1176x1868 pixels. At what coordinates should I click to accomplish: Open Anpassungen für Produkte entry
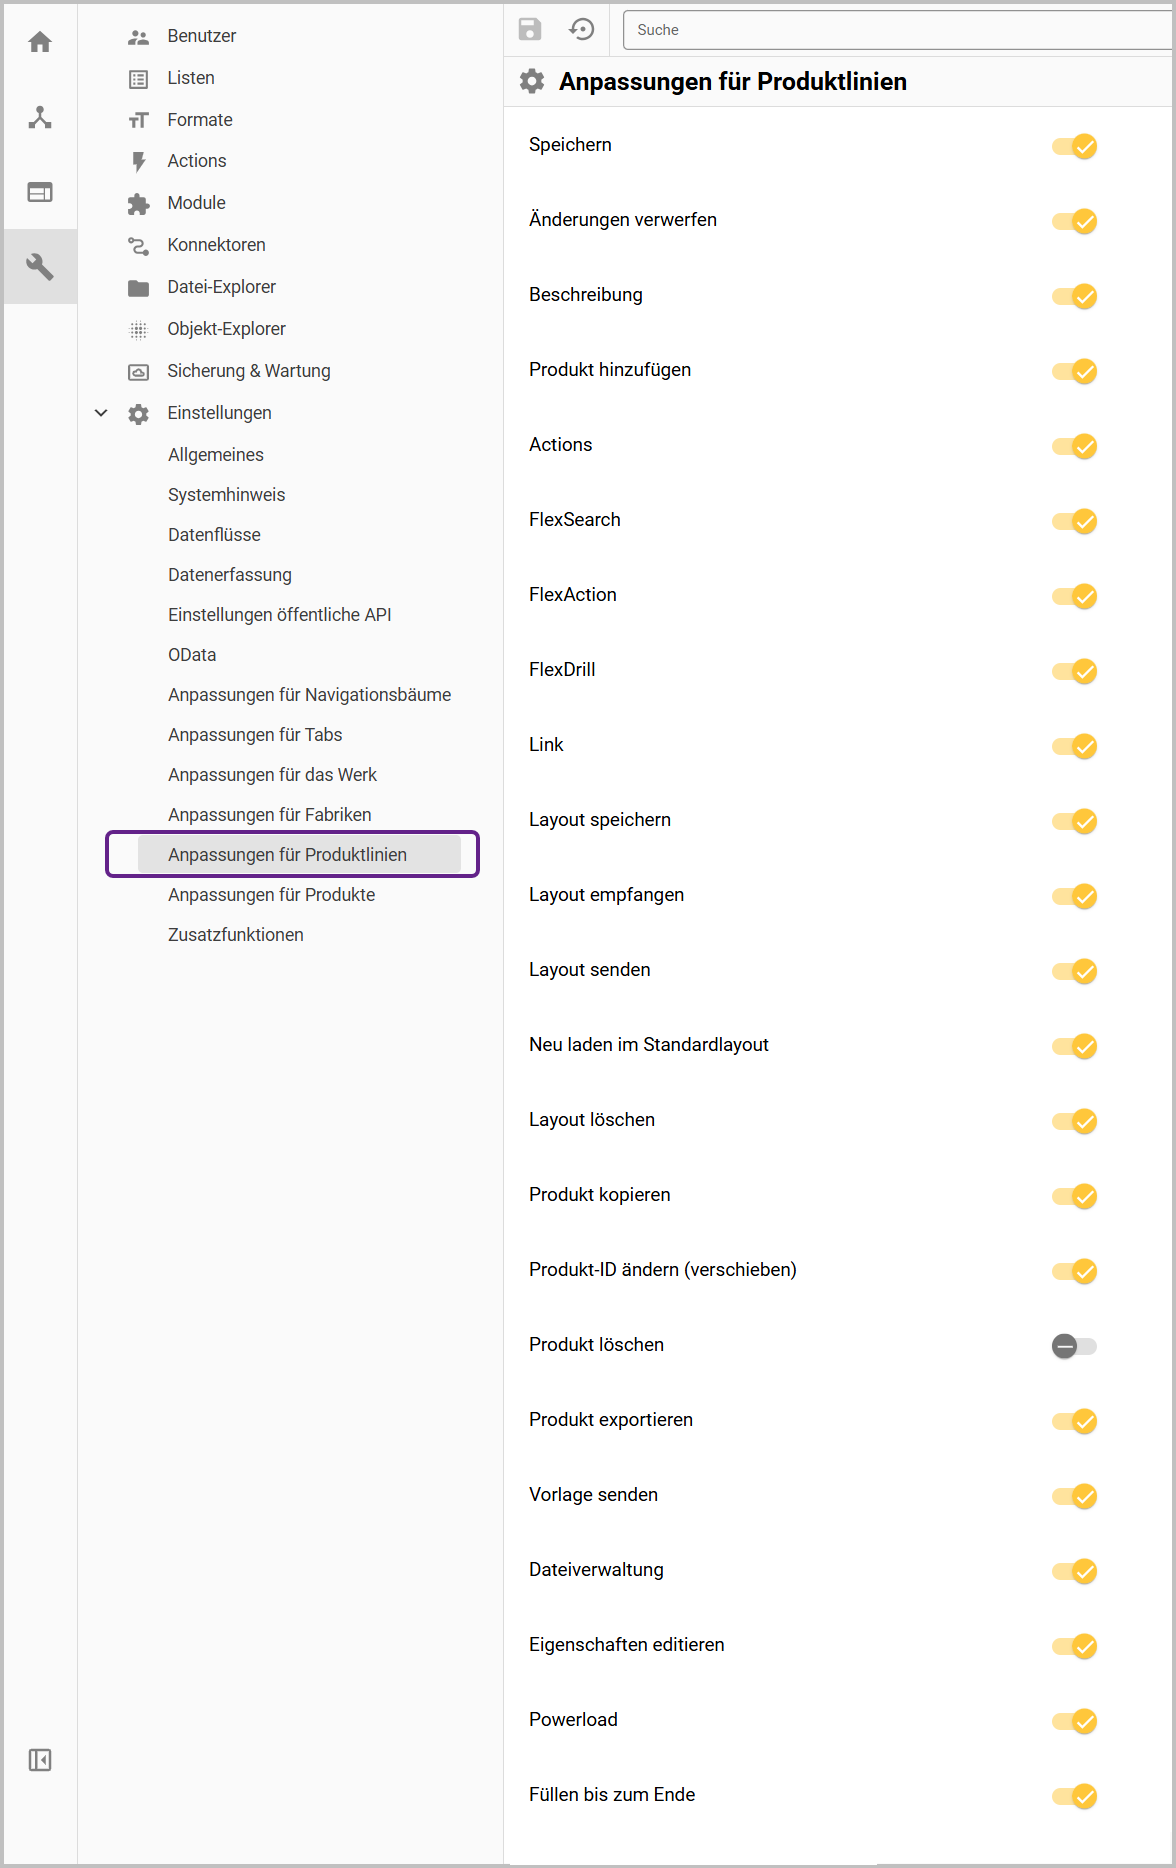pos(272,895)
